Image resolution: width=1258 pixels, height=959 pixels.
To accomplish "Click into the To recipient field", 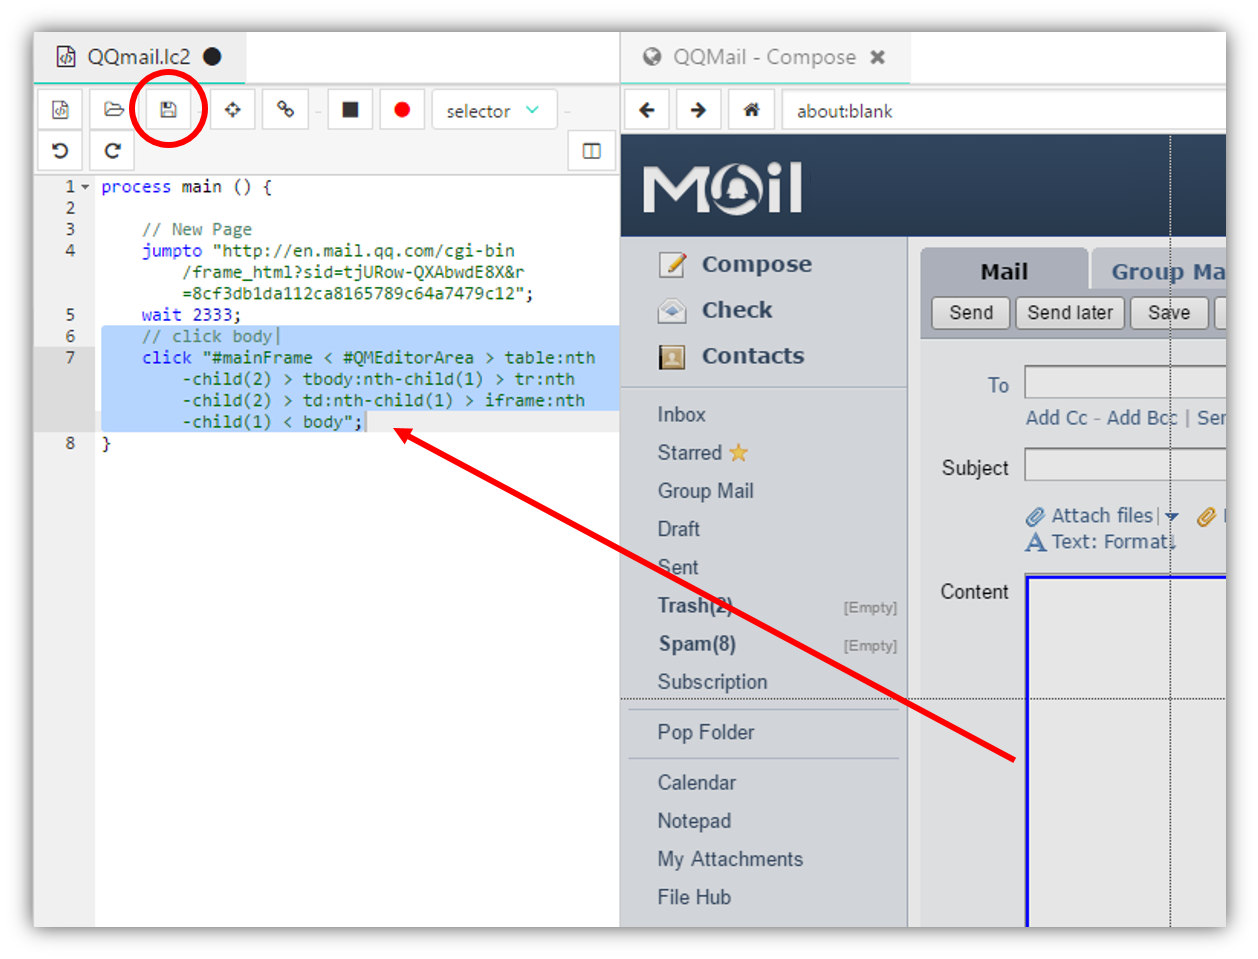I will point(1125,382).
